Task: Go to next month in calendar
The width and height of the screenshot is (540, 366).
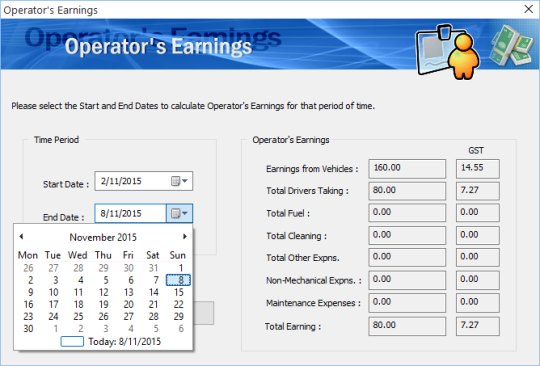Action: click(x=185, y=236)
